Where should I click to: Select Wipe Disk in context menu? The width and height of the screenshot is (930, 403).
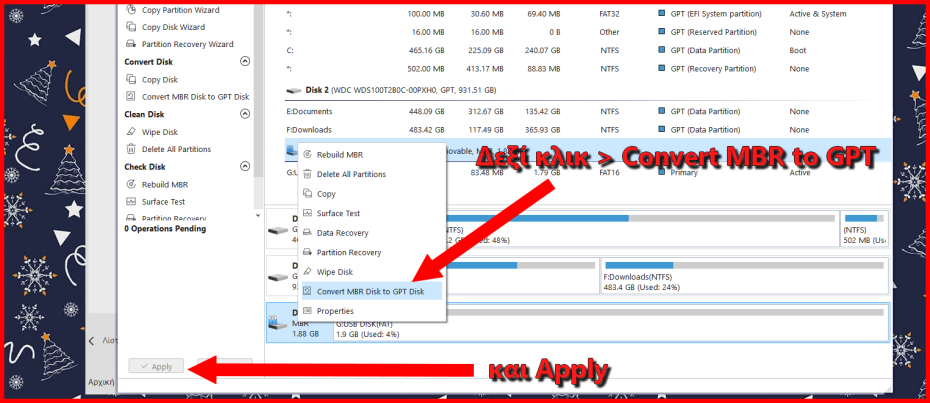[x=372, y=272]
